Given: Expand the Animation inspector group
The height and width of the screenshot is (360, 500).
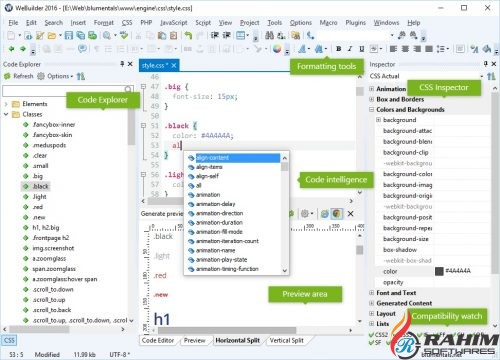Looking at the screenshot, I should [371, 89].
